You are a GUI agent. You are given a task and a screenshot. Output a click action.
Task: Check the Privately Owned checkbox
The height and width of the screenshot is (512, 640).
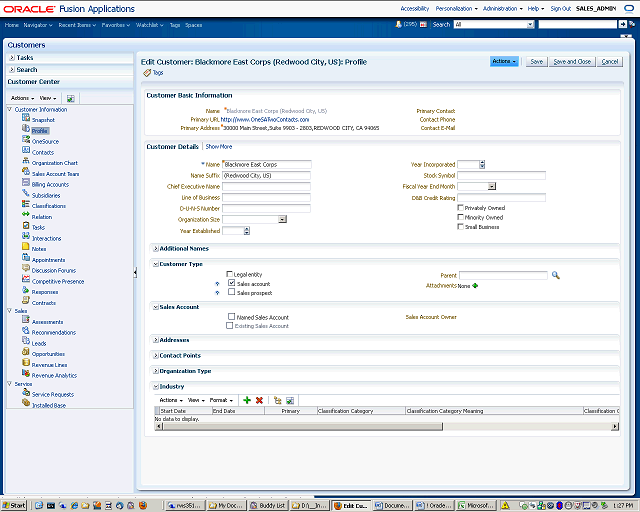461,207
